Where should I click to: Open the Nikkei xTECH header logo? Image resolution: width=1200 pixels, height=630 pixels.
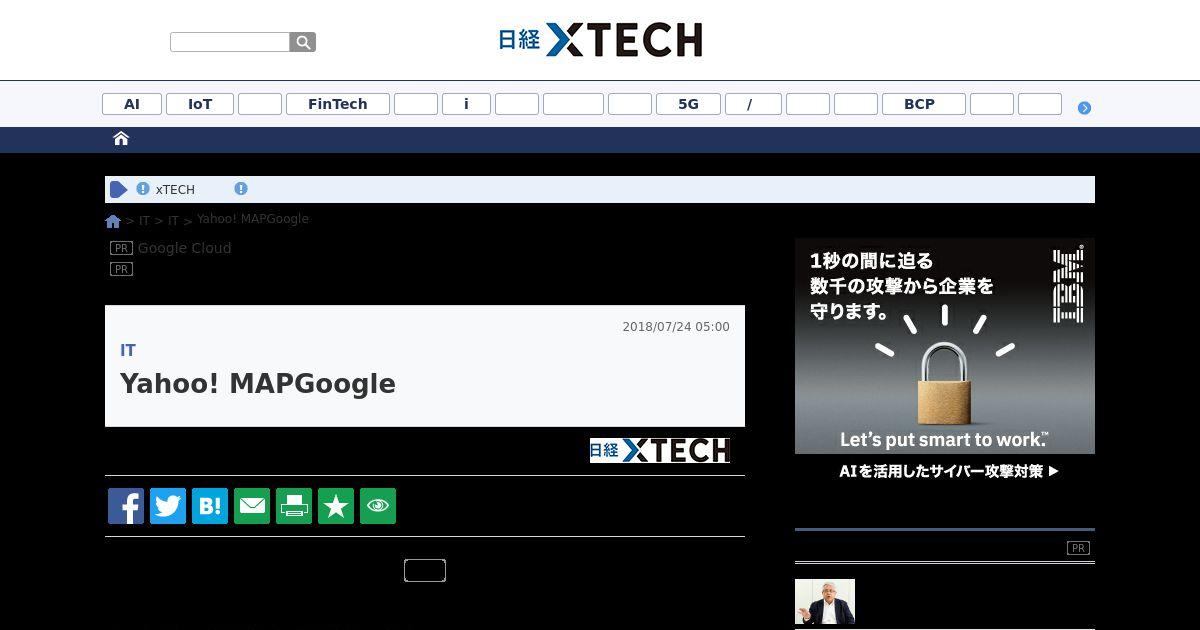[600, 40]
